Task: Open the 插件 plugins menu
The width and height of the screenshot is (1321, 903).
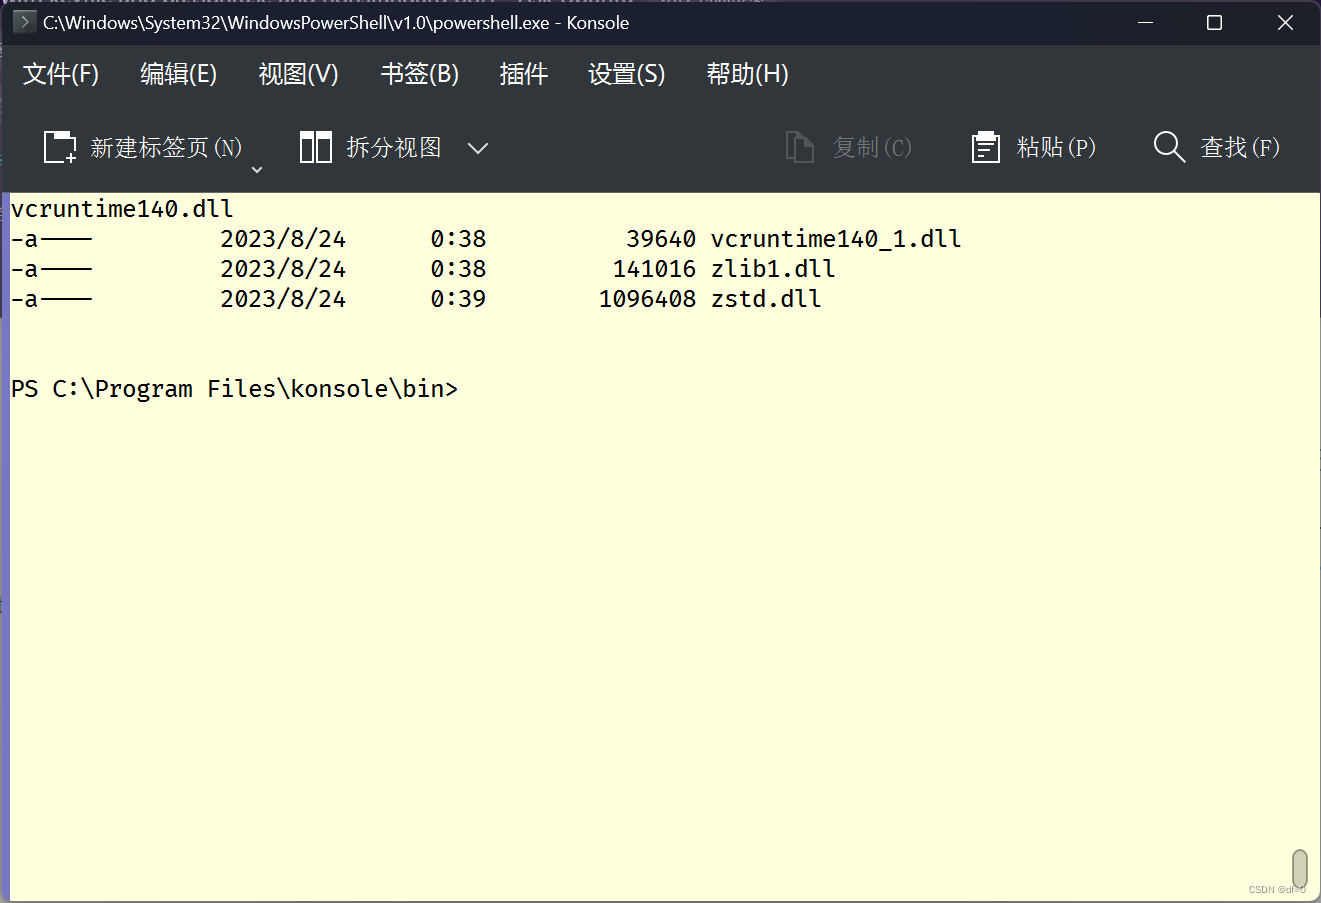Action: click(524, 73)
